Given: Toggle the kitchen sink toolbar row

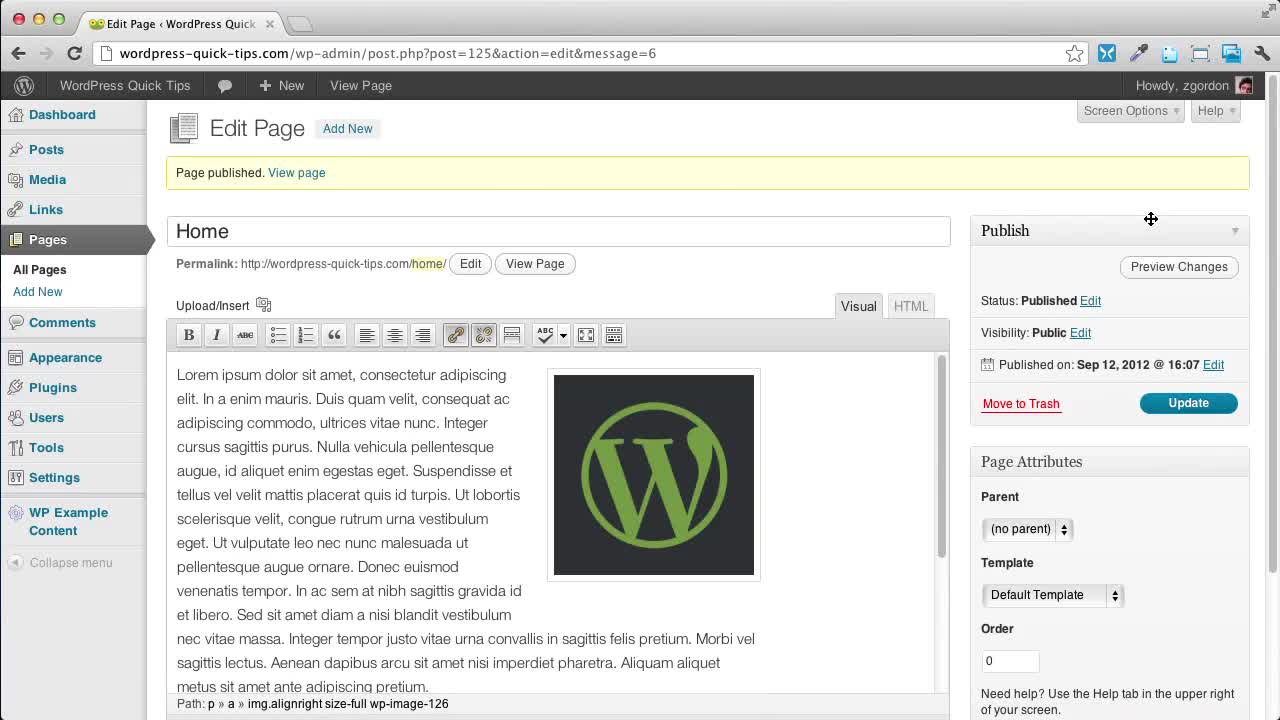Looking at the screenshot, I should click(614, 336).
